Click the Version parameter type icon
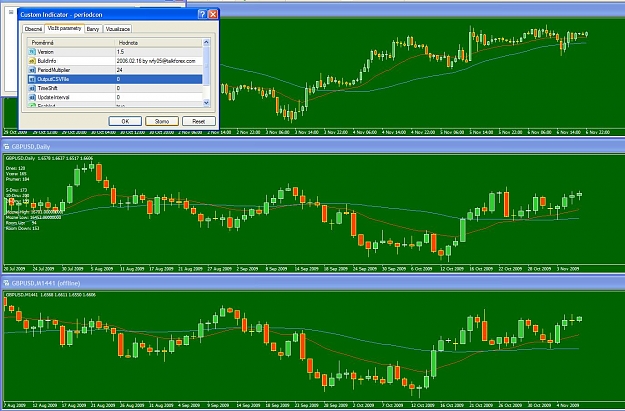Image resolution: width=625 pixels, height=411 pixels. click(x=32, y=52)
